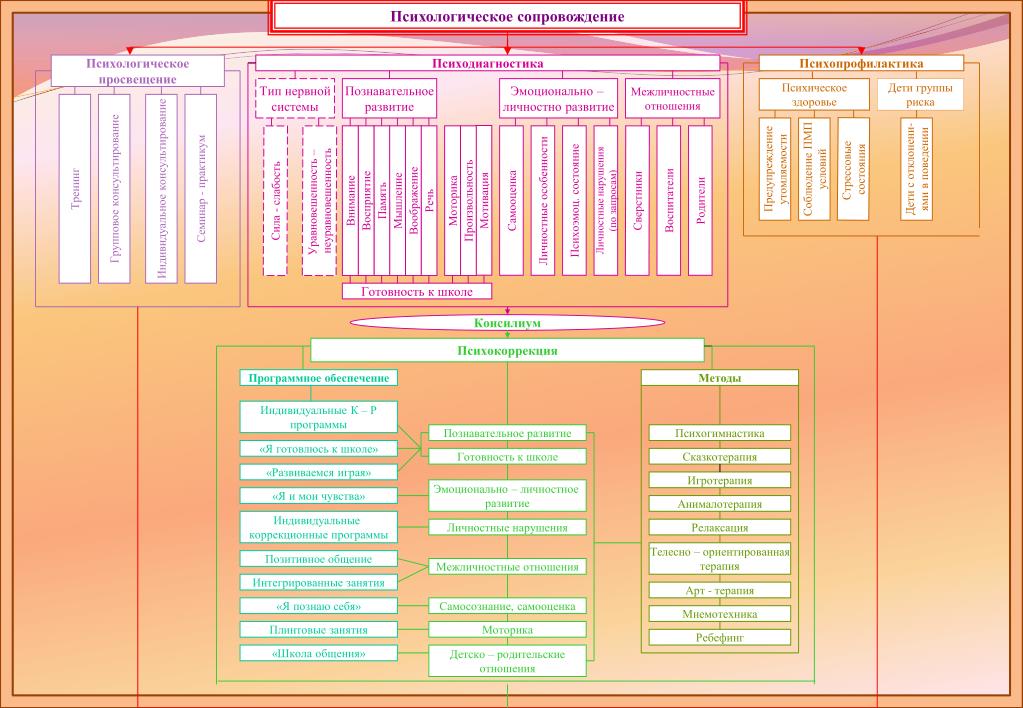Click the «Психологическое сопровождение» title box

(507, 16)
